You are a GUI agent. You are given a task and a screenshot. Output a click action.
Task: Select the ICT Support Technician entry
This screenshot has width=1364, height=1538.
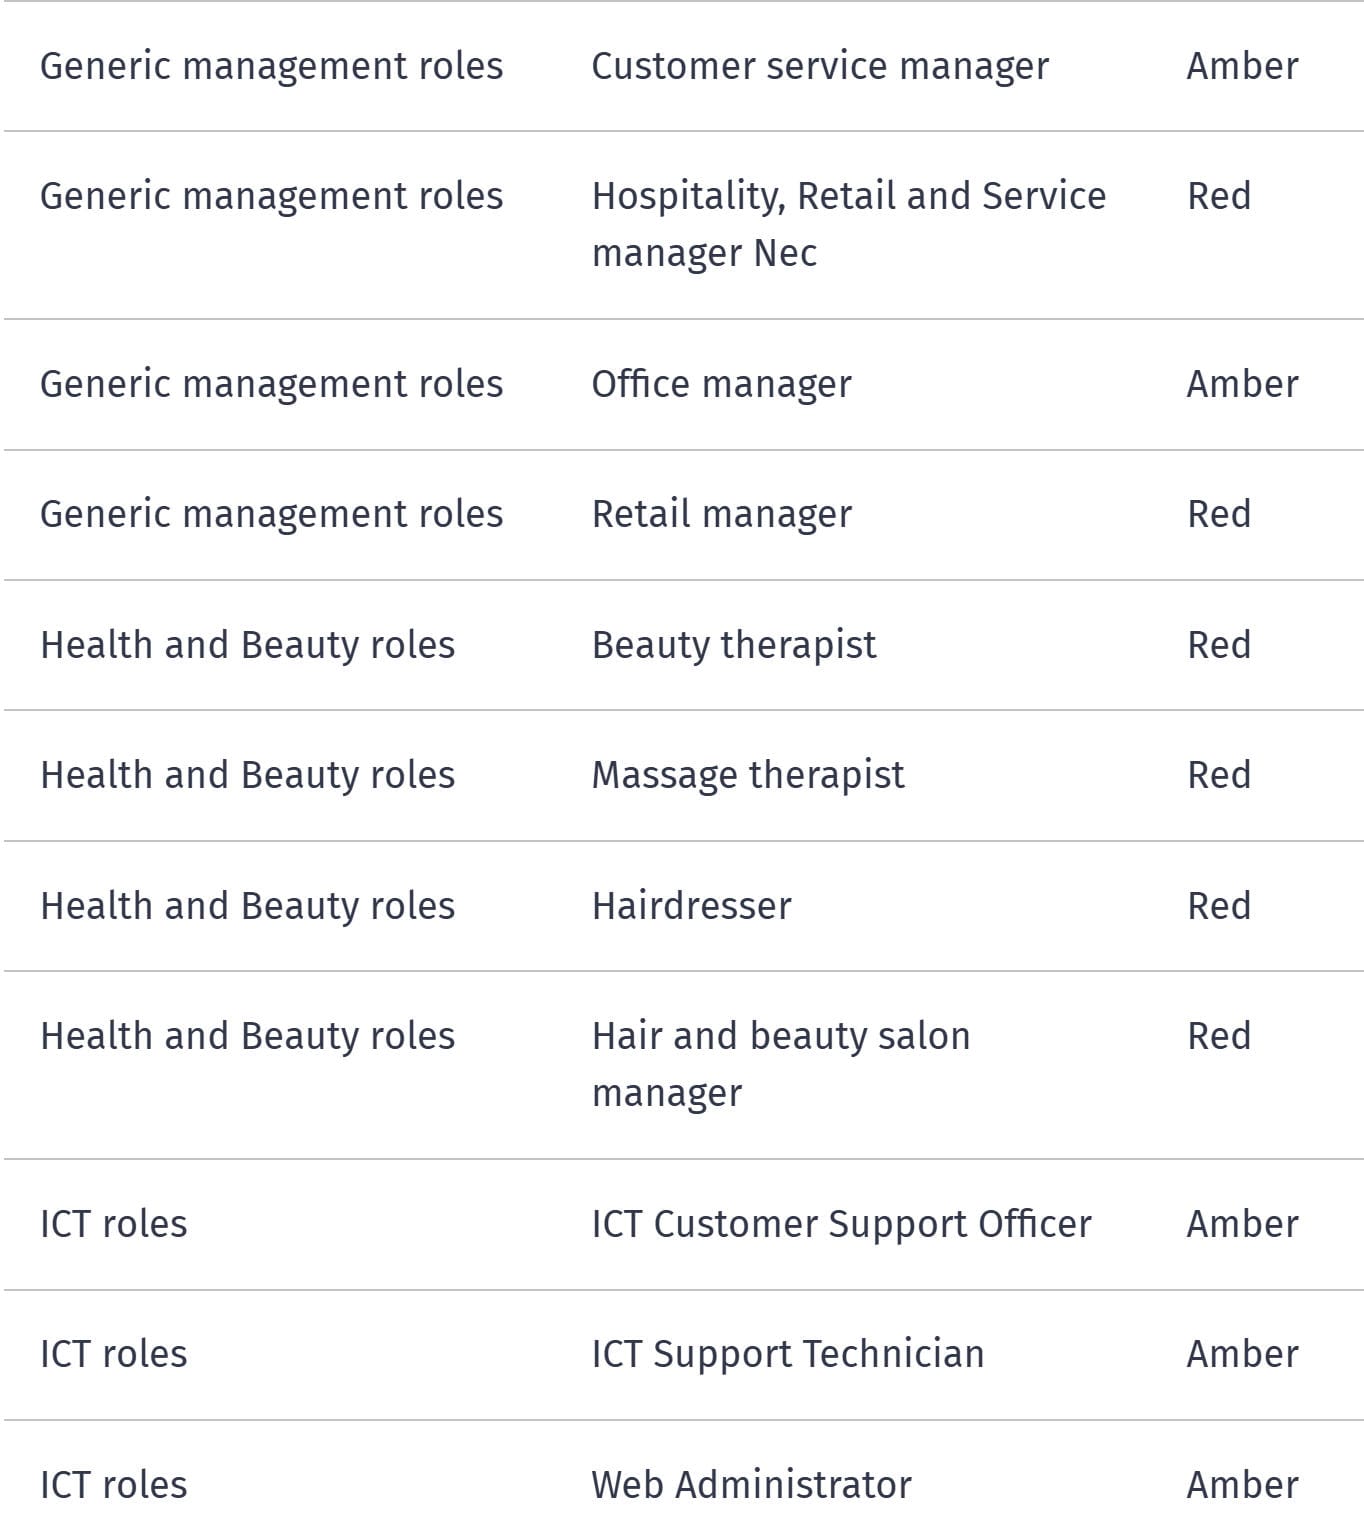click(787, 1354)
